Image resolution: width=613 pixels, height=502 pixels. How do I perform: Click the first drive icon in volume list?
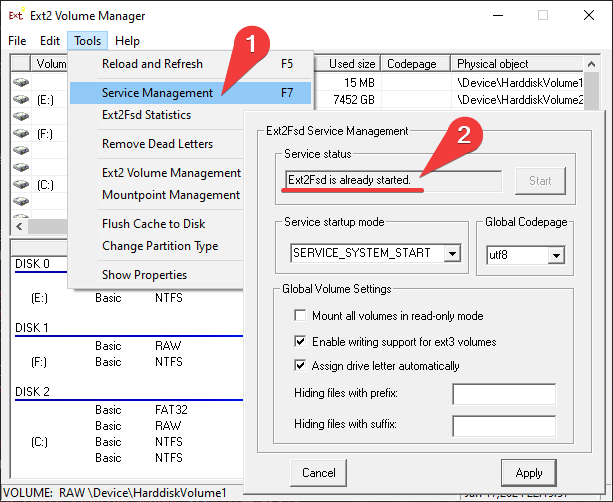coord(22,83)
